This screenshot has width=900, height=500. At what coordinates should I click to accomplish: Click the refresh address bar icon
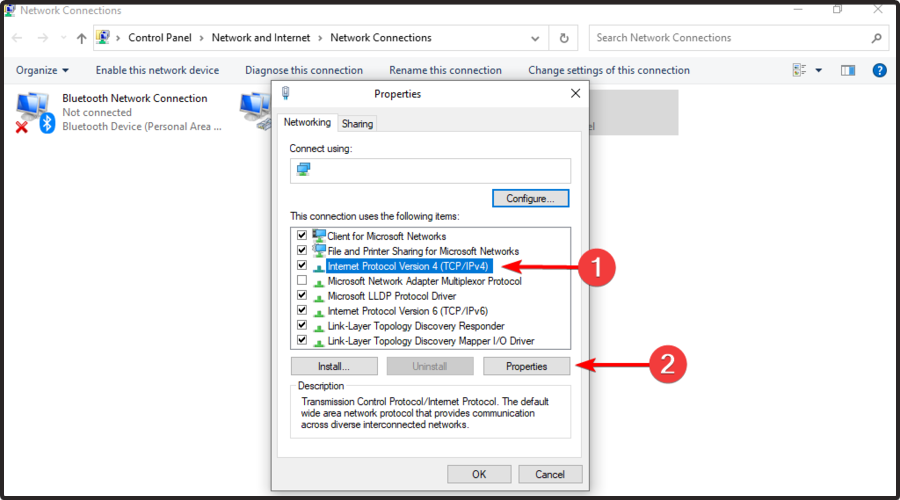coord(564,38)
